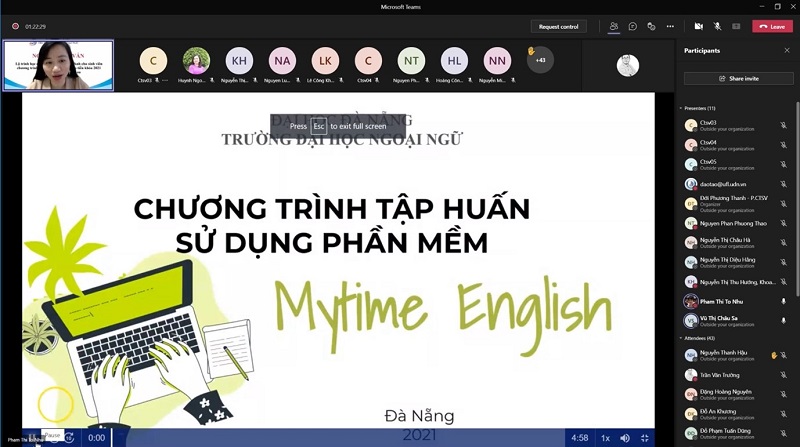Click the Share invite button
The height and width of the screenshot is (447, 800).
[x=738, y=78]
